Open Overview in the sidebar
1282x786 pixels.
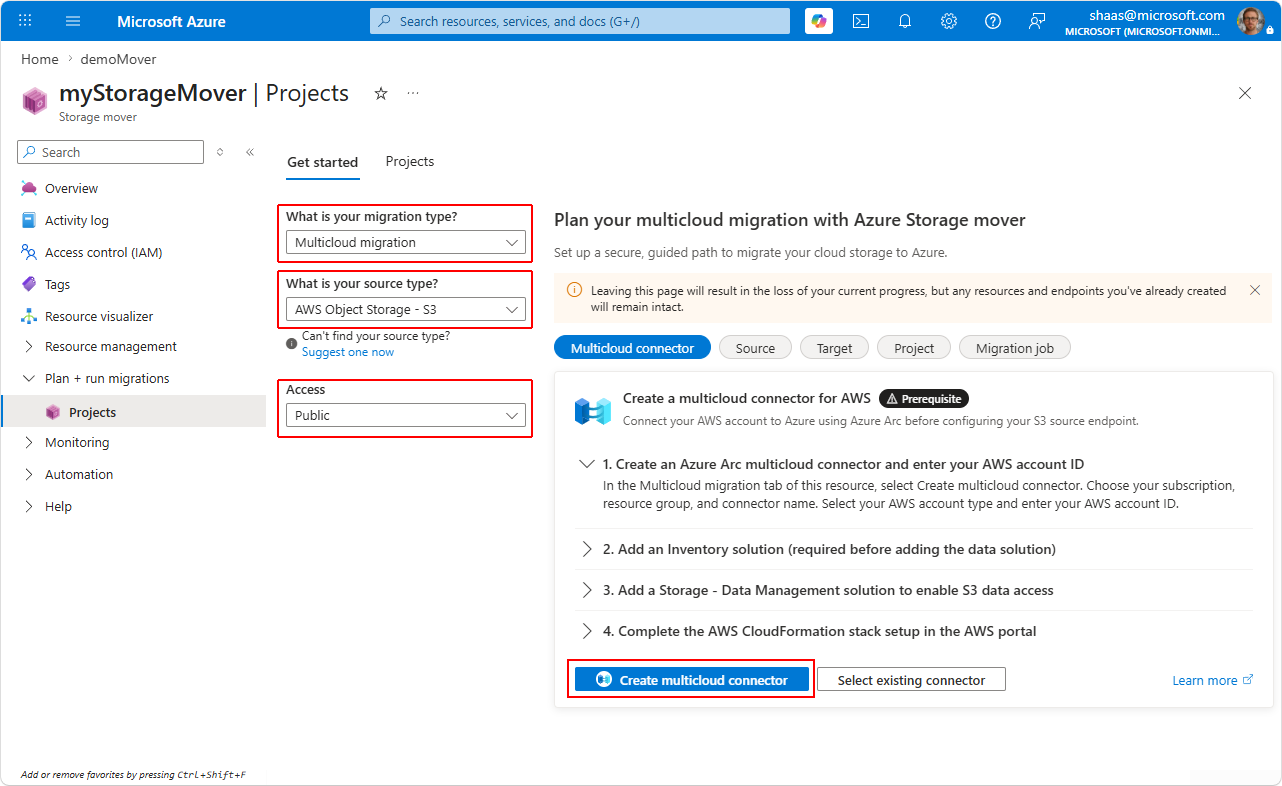[71, 188]
